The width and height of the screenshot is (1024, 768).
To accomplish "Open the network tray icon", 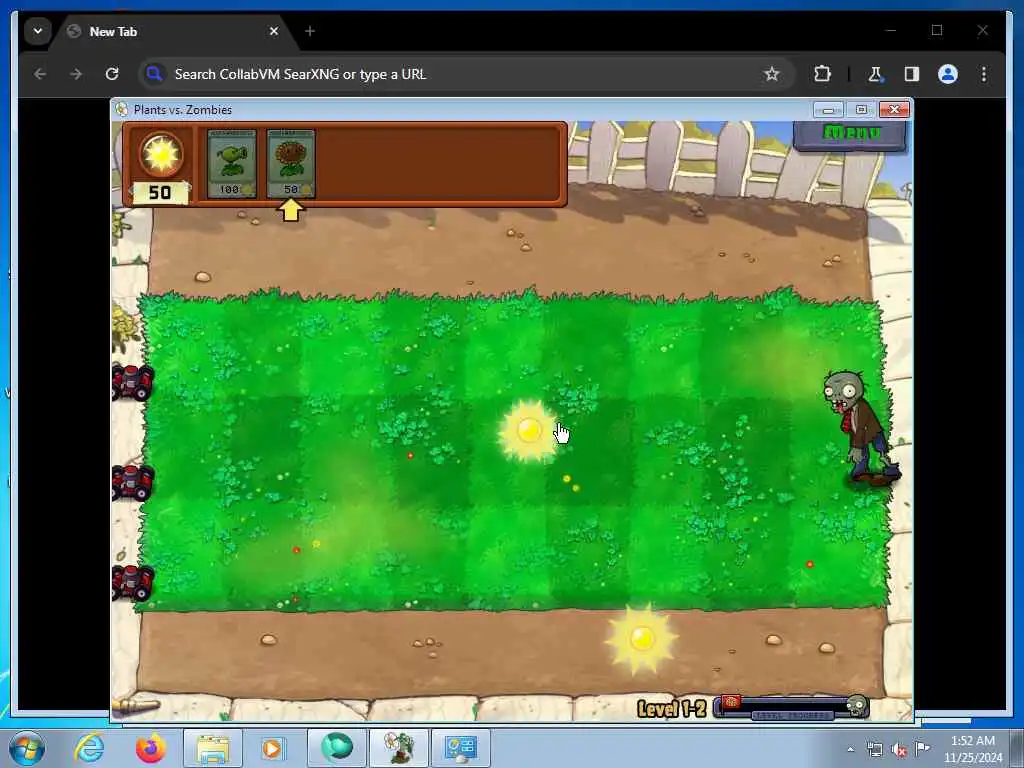I will pyautogui.click(x=874, y=750).
